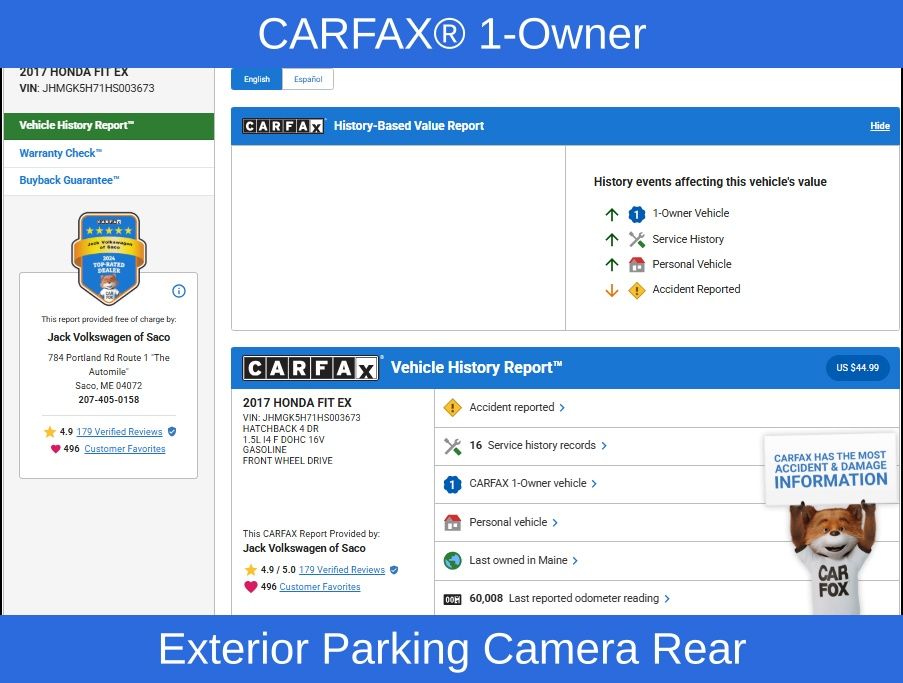This screenshot has width=903, height=683.
Task: Open 179 Verified Reviews in sidebar
Action: (x=119, y=432)
